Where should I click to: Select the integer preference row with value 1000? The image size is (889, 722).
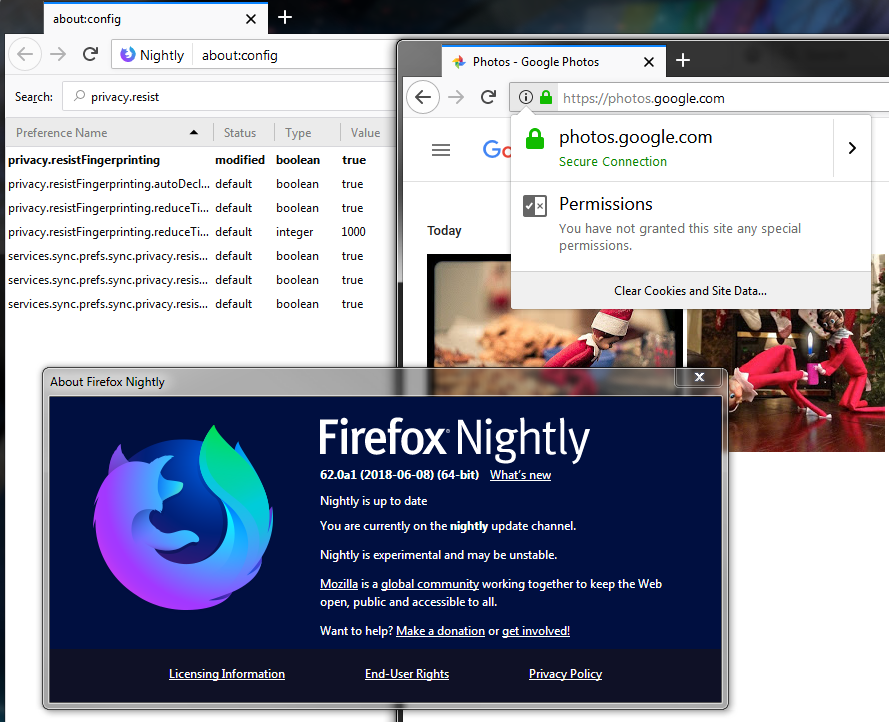(x=201, y=232)
